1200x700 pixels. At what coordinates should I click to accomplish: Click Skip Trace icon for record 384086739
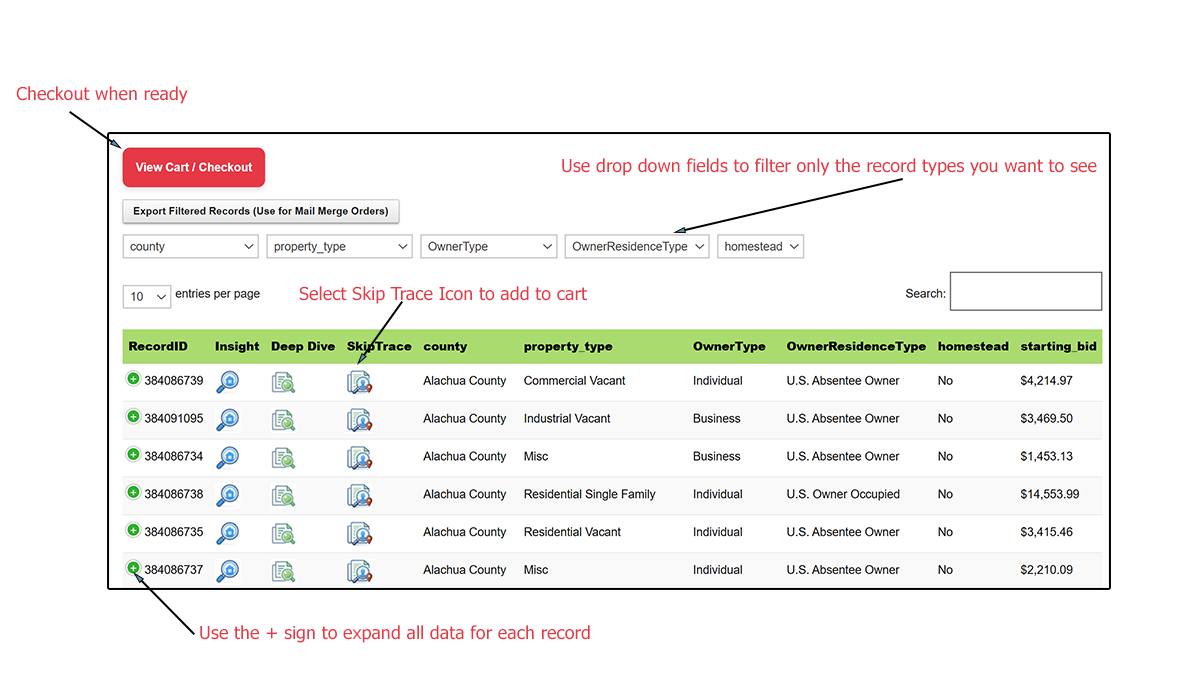359,382
